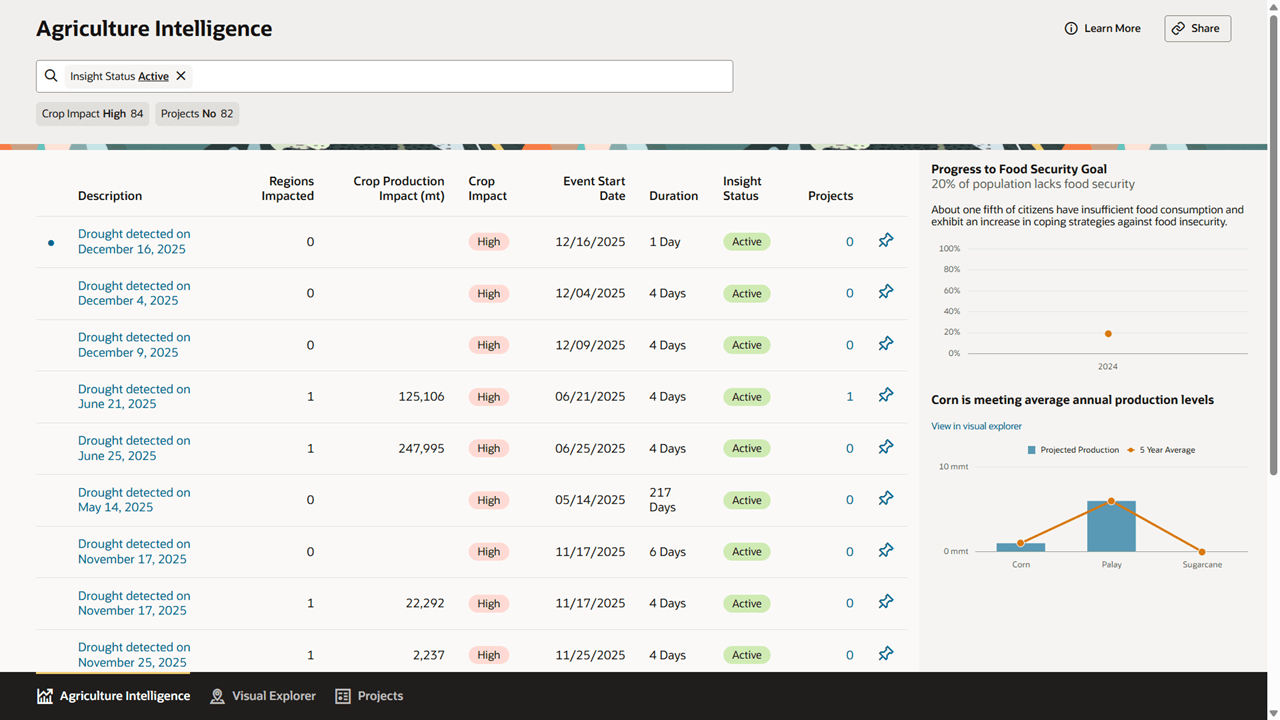Open the View in visual explorer link
Viewport: 1280px width, 720px height.
(x=976, y=426)
